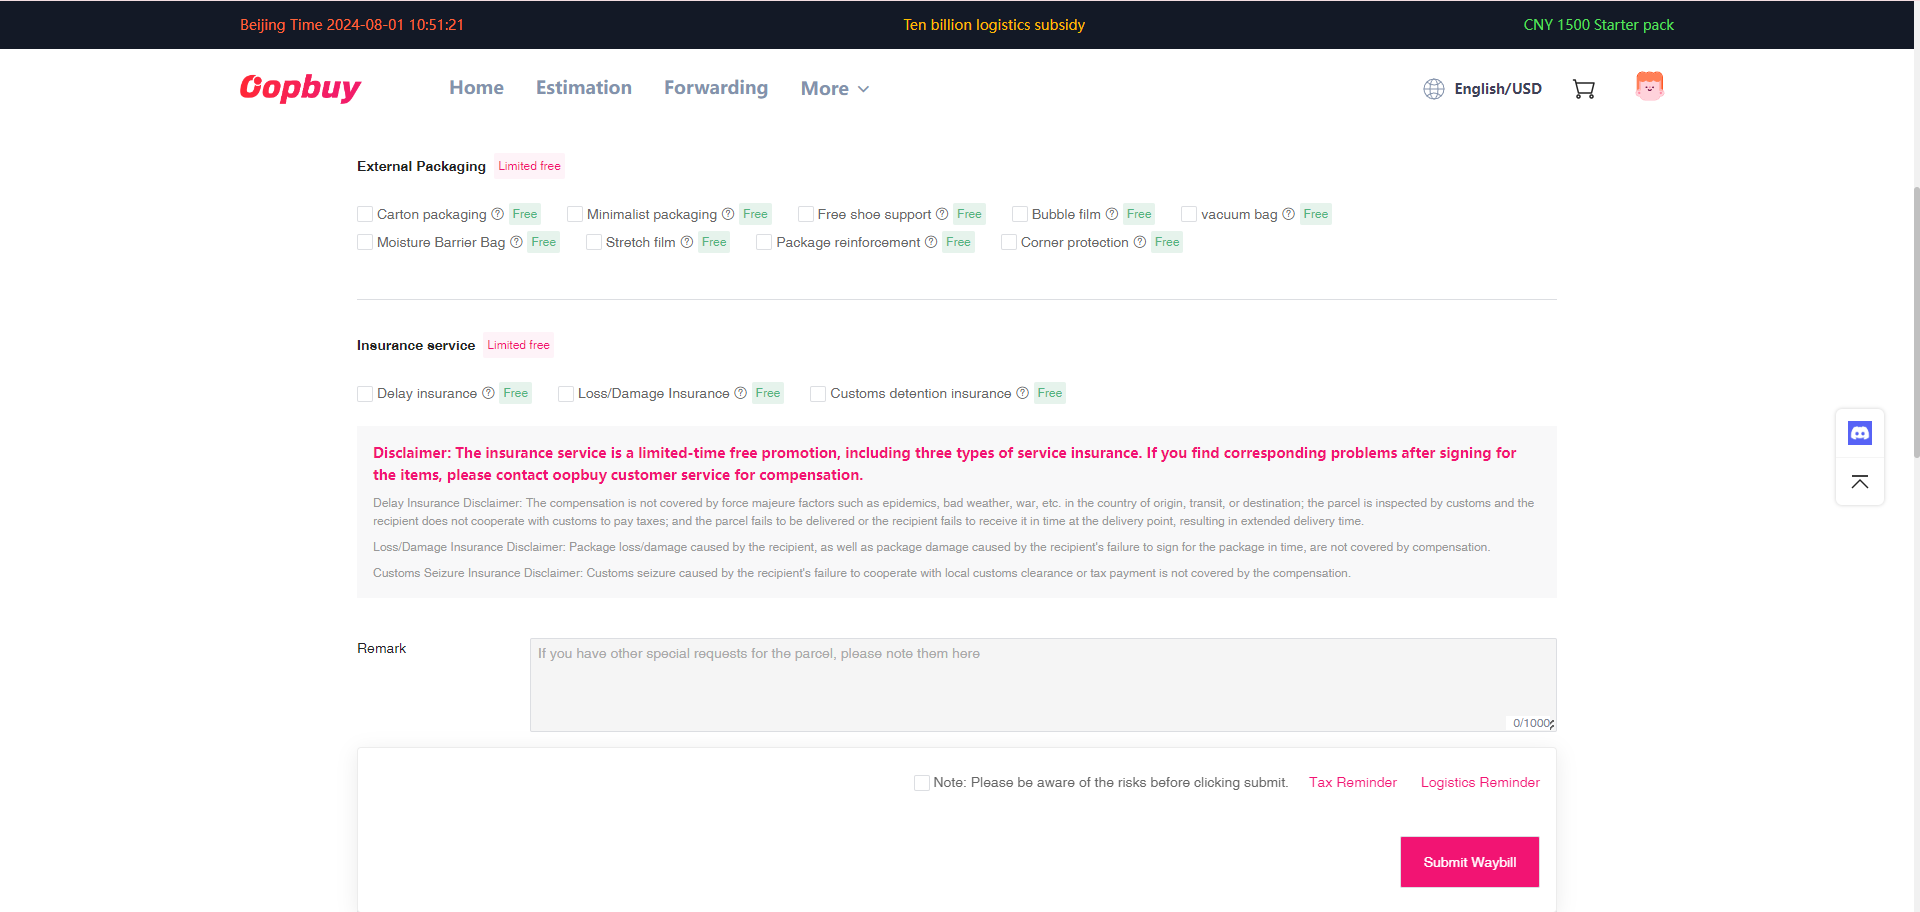Go to the Home page
This screenshot has height=912, width=1920.
click(476, 88)
